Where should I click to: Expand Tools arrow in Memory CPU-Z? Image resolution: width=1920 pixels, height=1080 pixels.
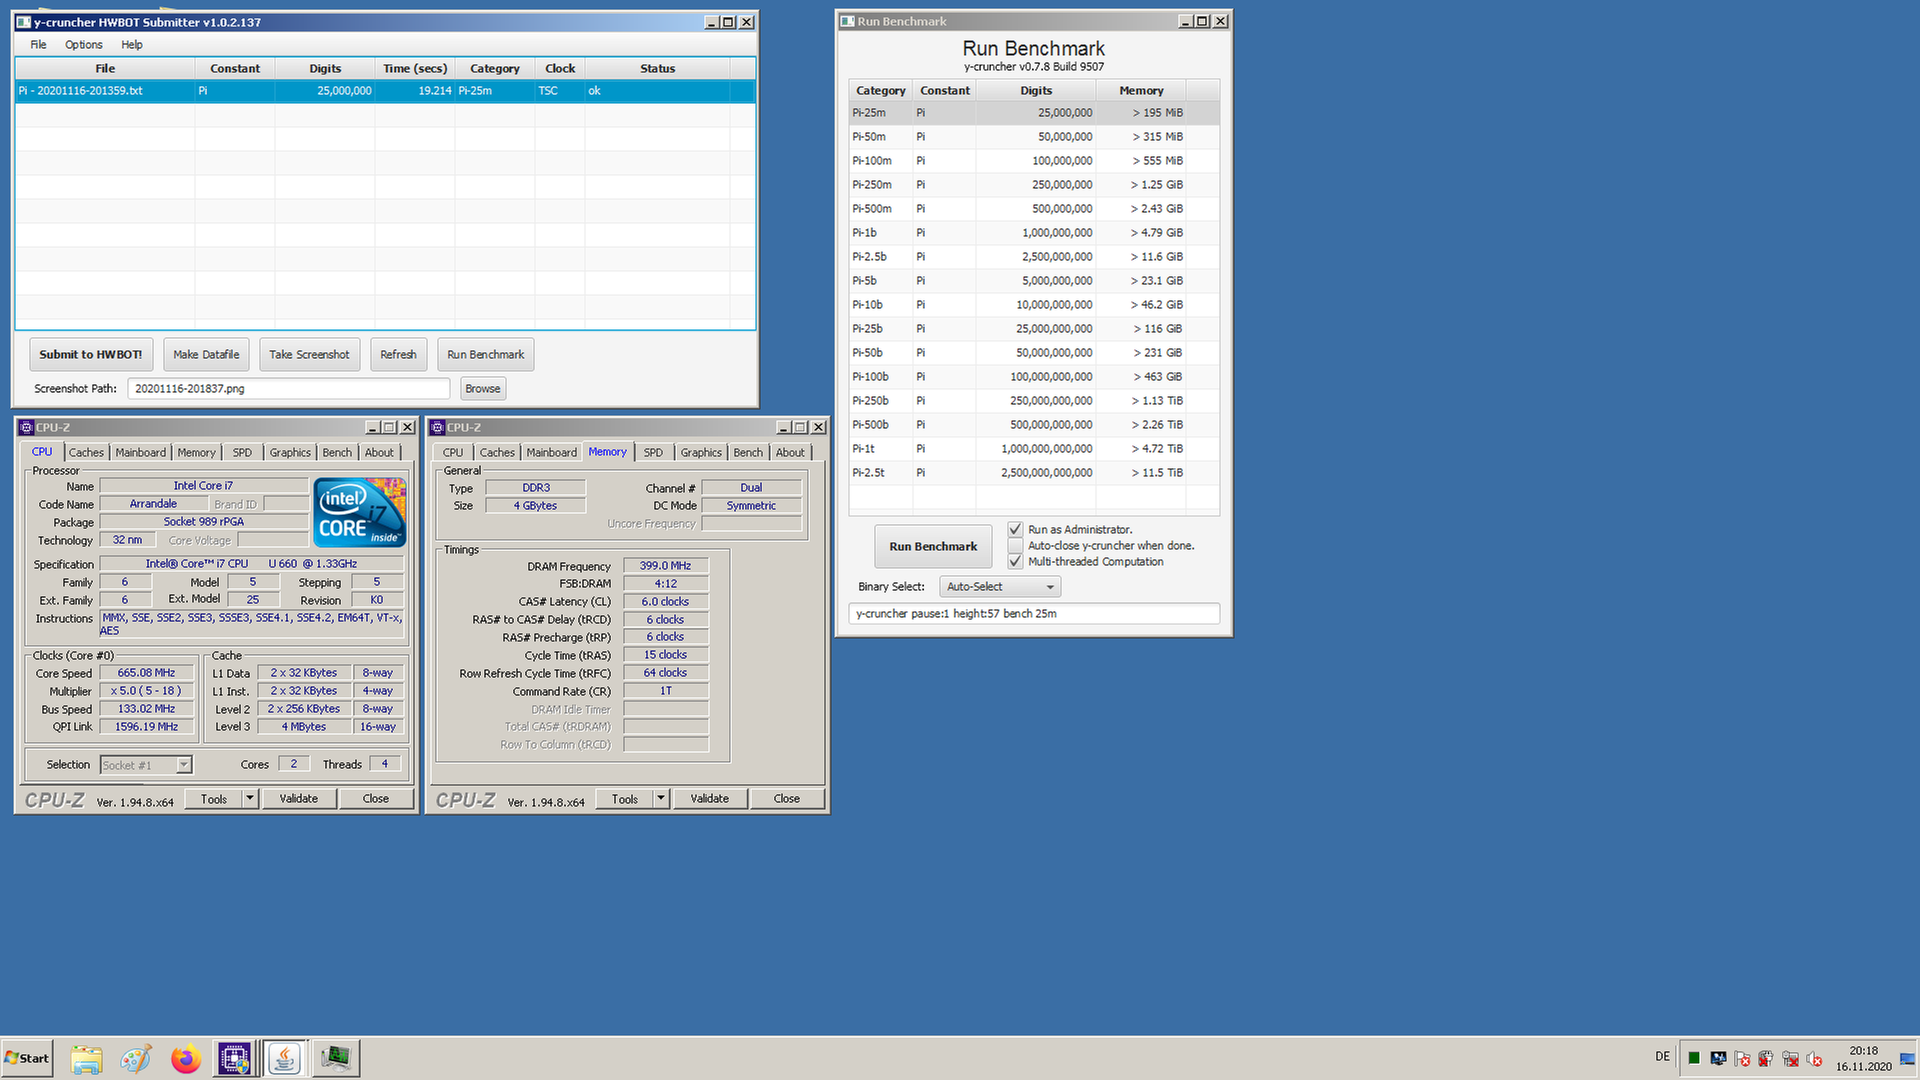click(661, 799)
